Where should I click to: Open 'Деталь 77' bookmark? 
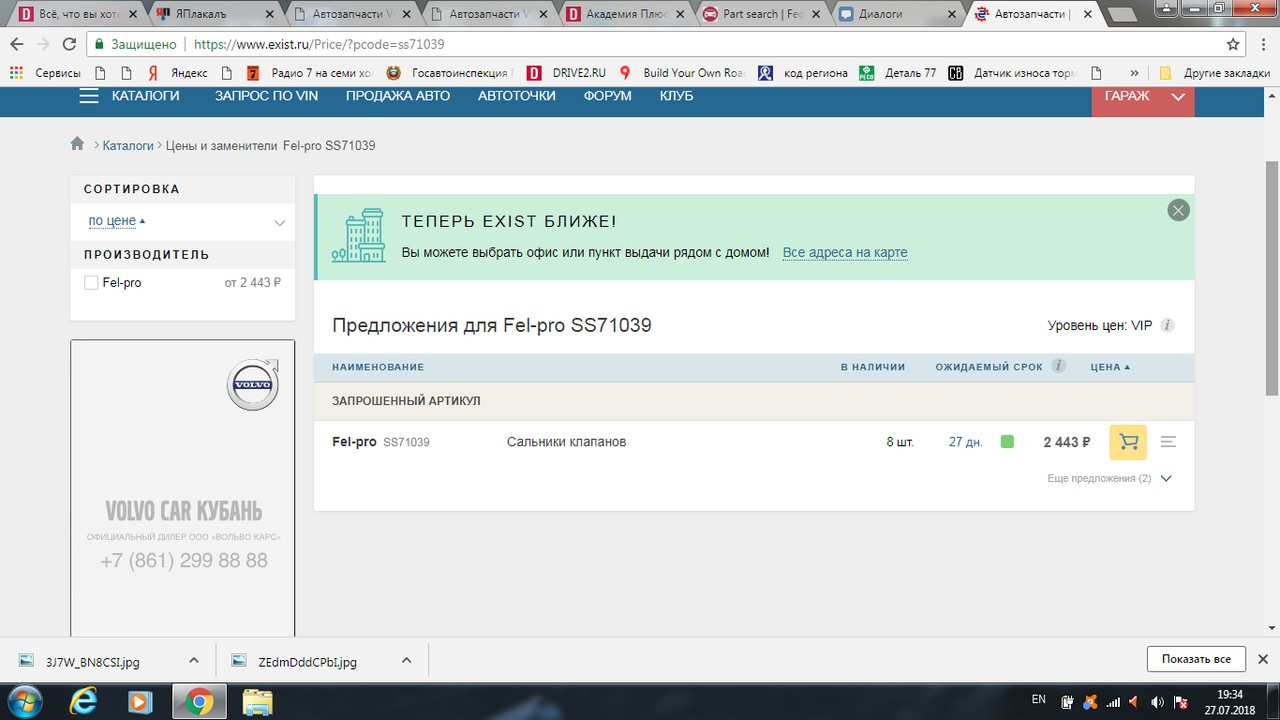click(x=898, y=73)
